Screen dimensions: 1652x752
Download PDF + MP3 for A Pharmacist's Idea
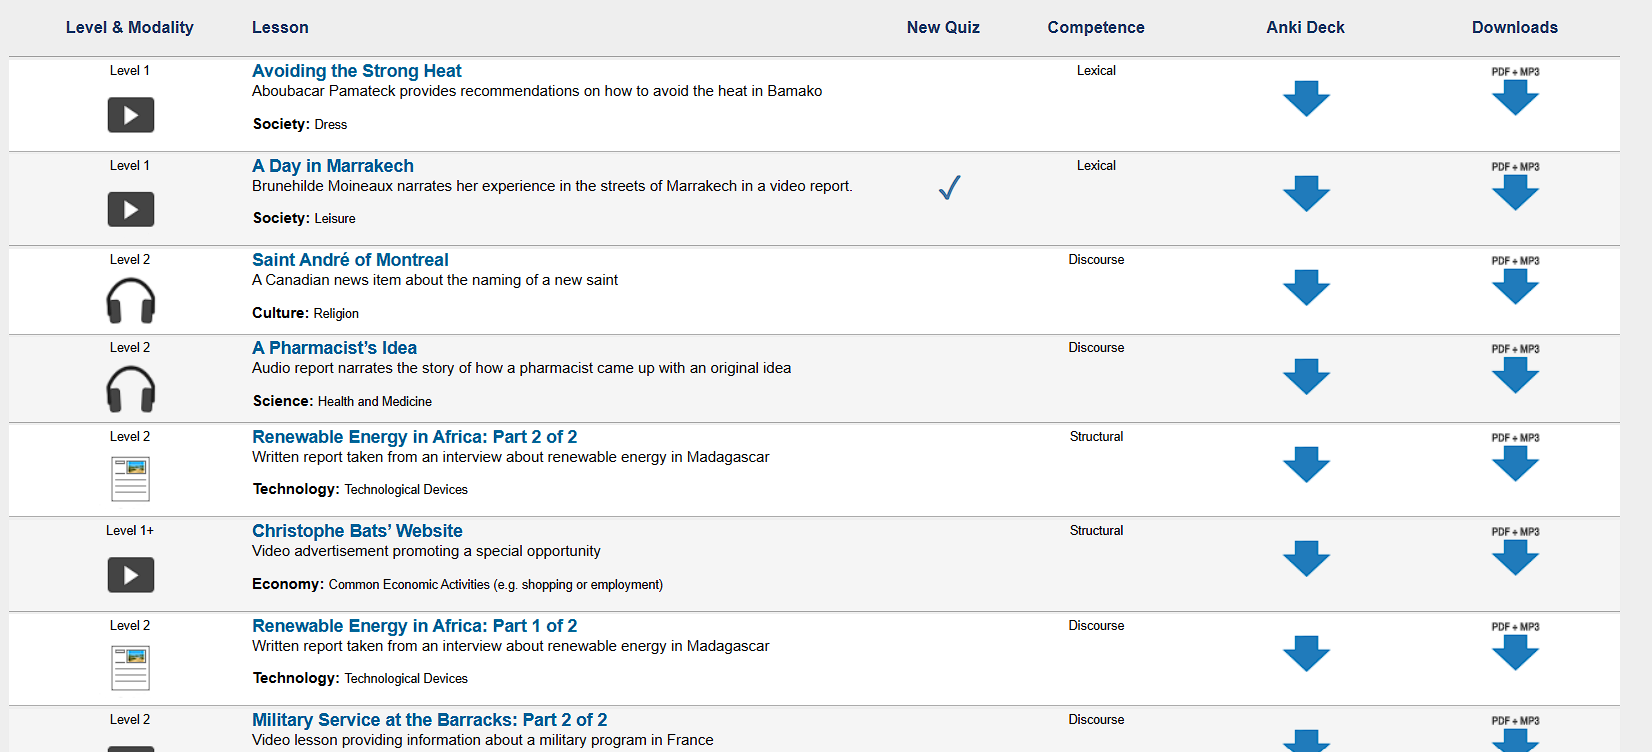pos(1515,368)
